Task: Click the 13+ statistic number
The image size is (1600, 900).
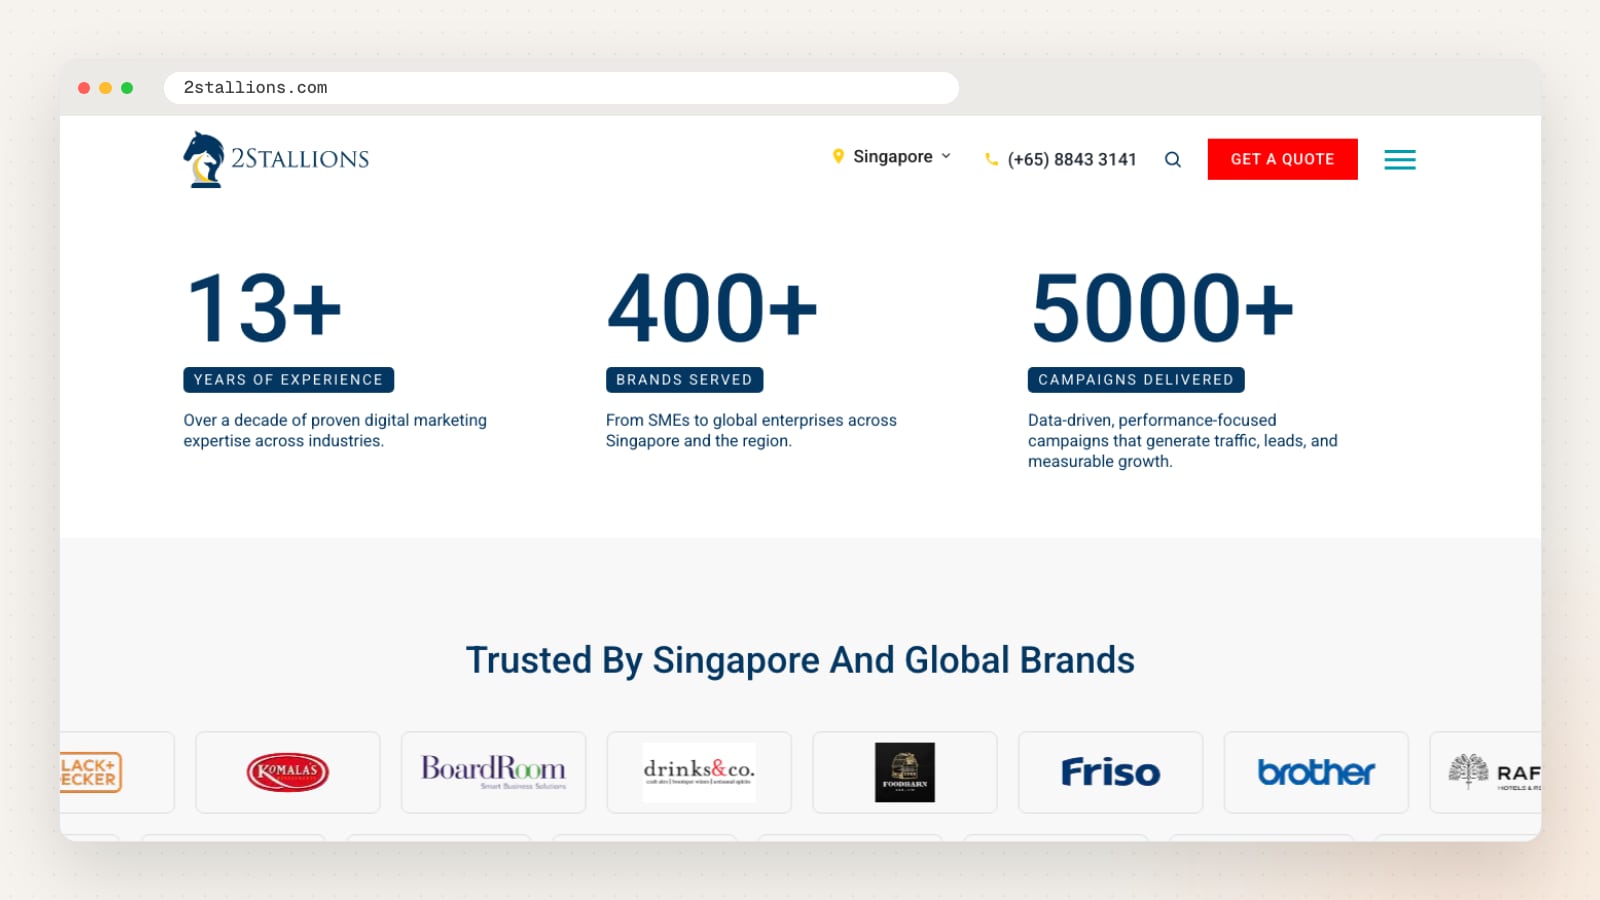Action: pos(265,308)
